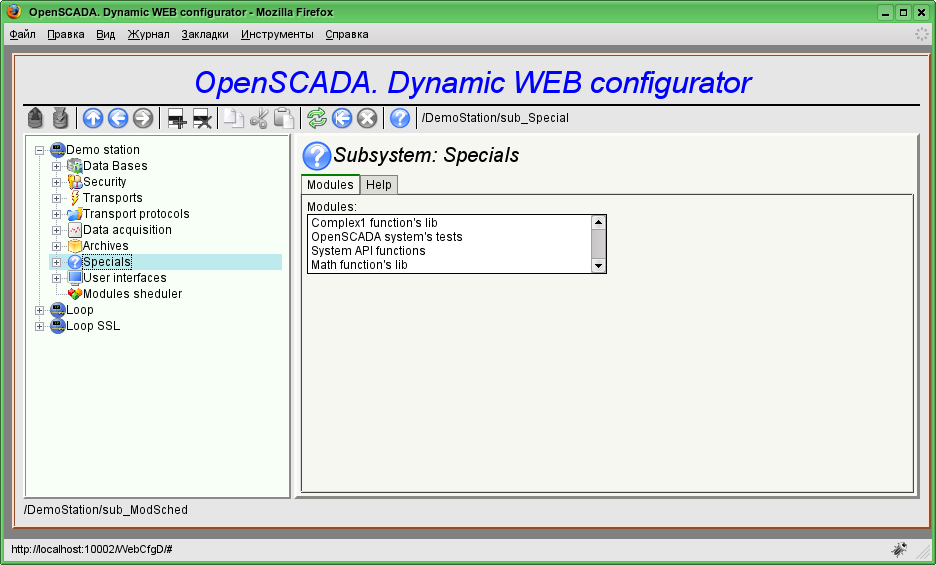Expand the Data acquisition node
Viewport: 936px width, 565px height.
(x=56, y=231)
